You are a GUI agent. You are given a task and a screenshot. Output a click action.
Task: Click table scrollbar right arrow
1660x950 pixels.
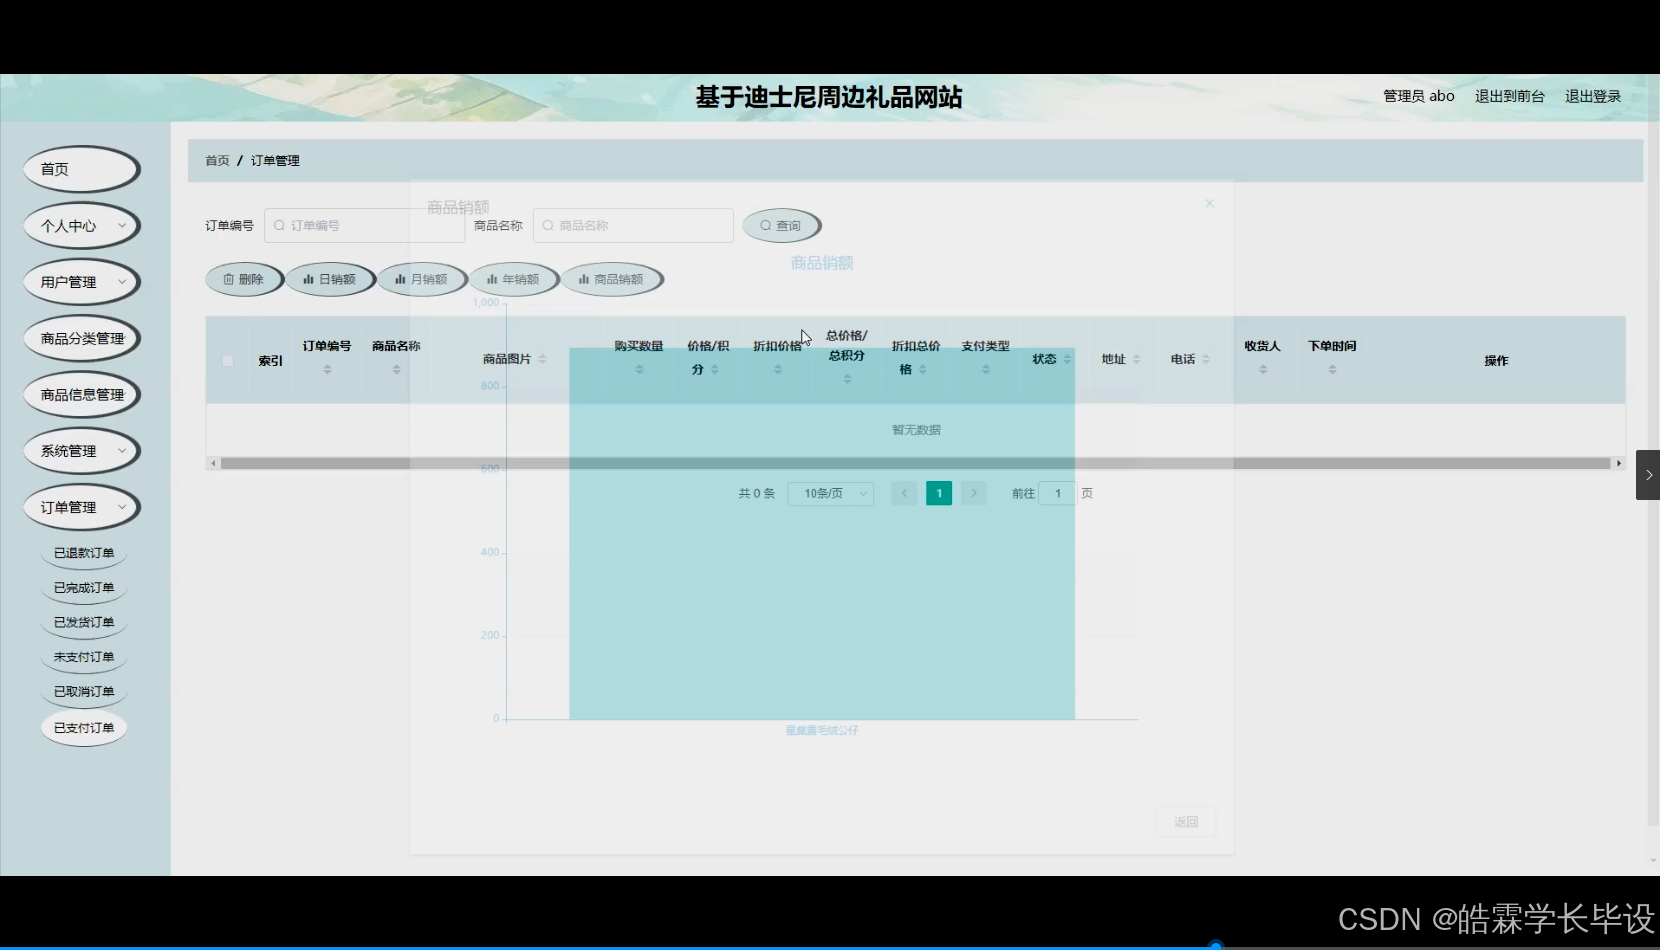pyautogui.click(x=1618, y=463)
